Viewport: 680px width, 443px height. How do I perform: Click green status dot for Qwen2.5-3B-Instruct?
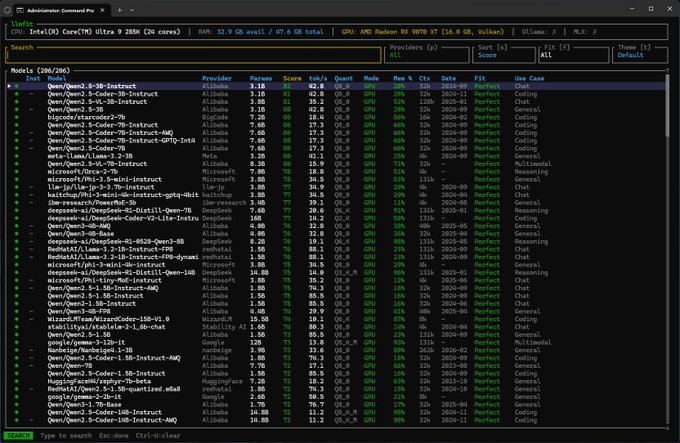pos(17,86)
